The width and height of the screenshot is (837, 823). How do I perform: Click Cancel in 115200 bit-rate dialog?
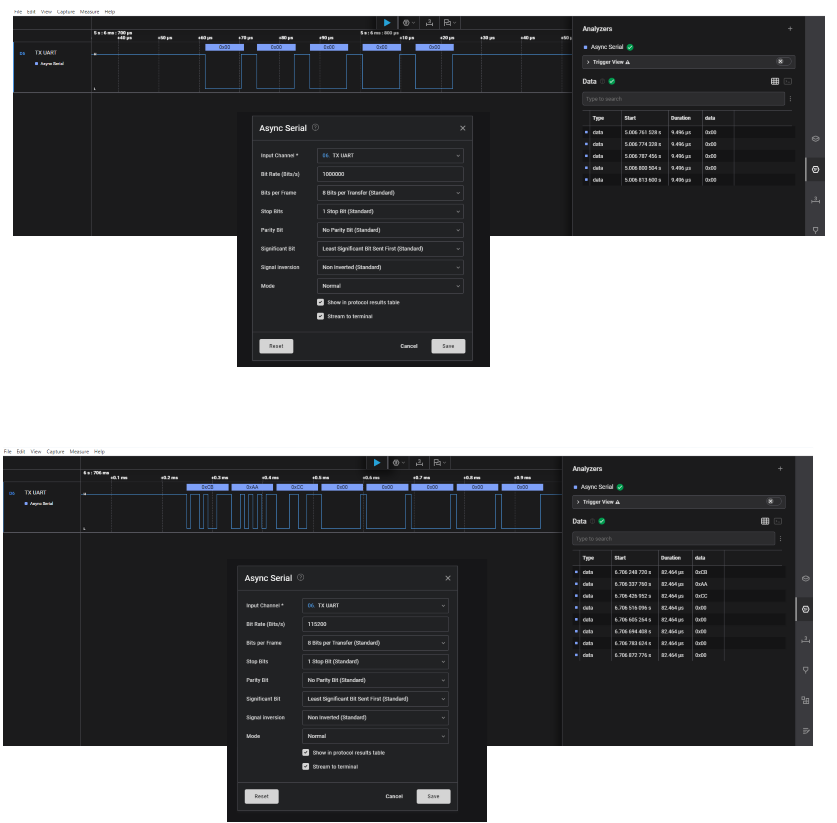394,796
